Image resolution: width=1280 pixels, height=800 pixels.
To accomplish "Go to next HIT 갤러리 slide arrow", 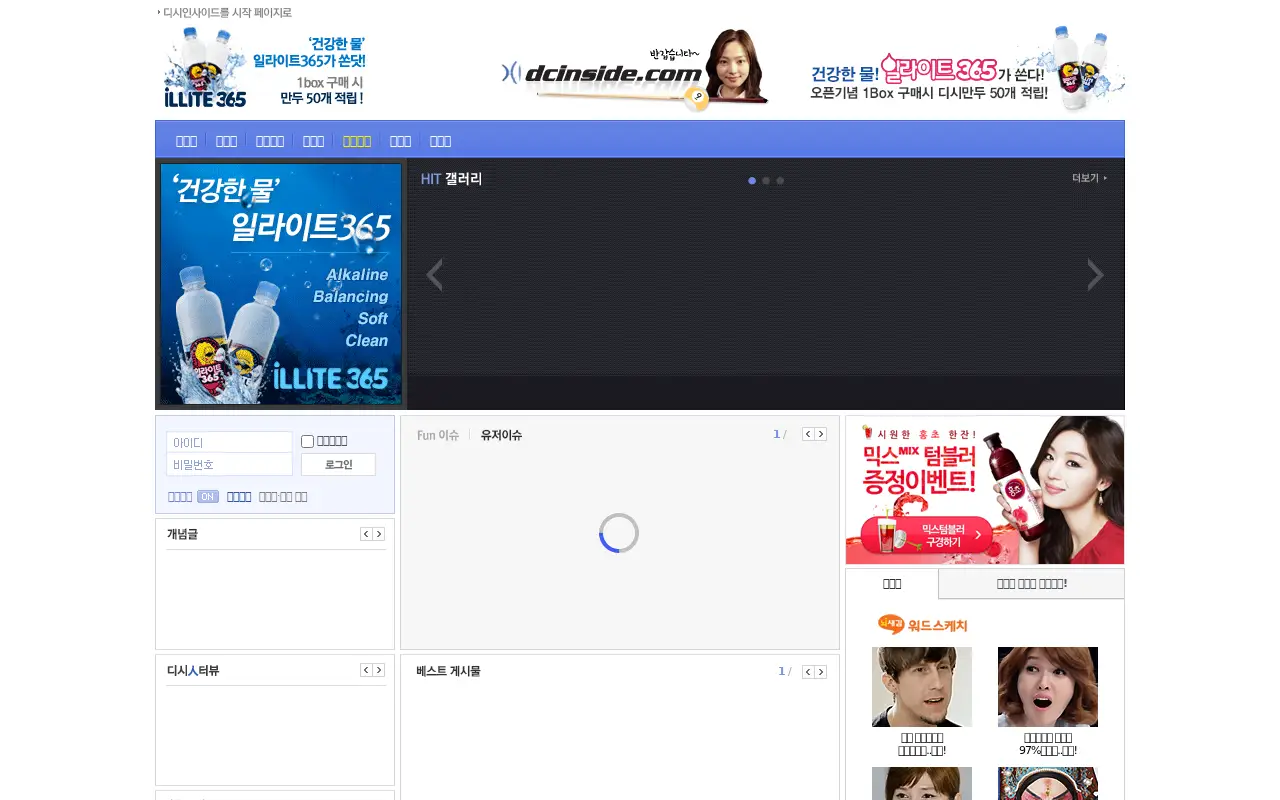I will point(1096,275).
